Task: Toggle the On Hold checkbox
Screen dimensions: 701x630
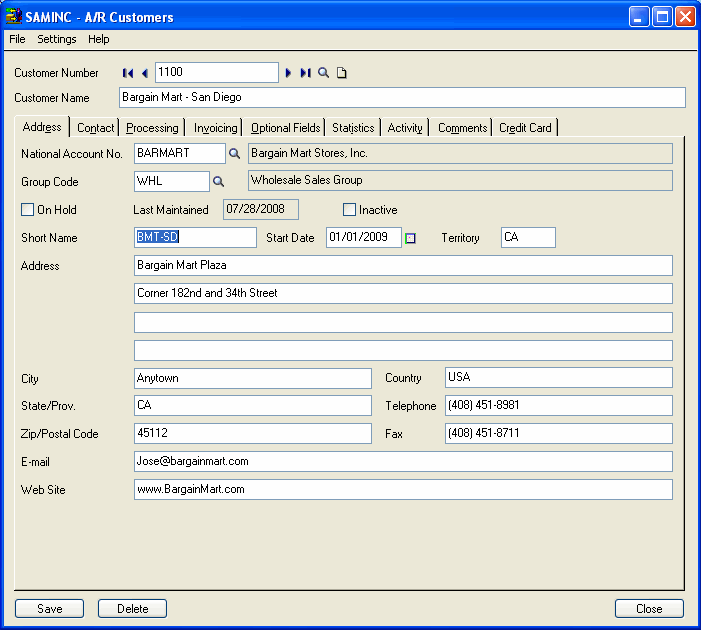Action: 28,210
